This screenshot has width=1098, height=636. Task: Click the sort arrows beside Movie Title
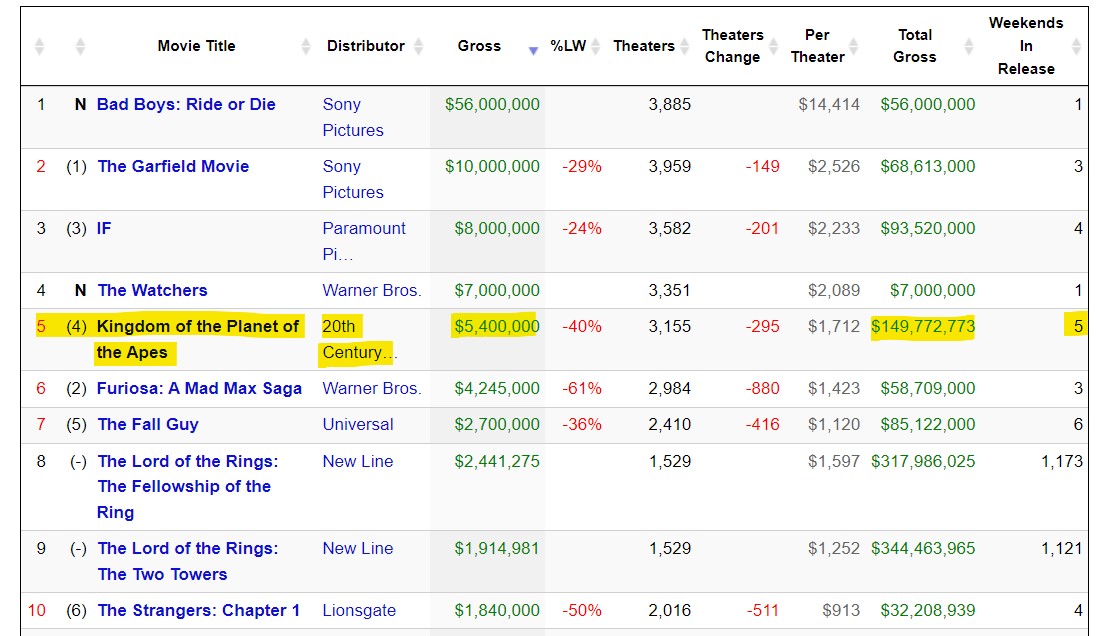pyautogui.click(x=306, y=47)
